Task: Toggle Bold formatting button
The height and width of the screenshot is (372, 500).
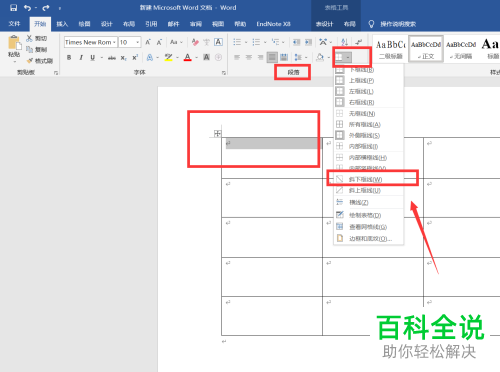Action: coord(69,57)
